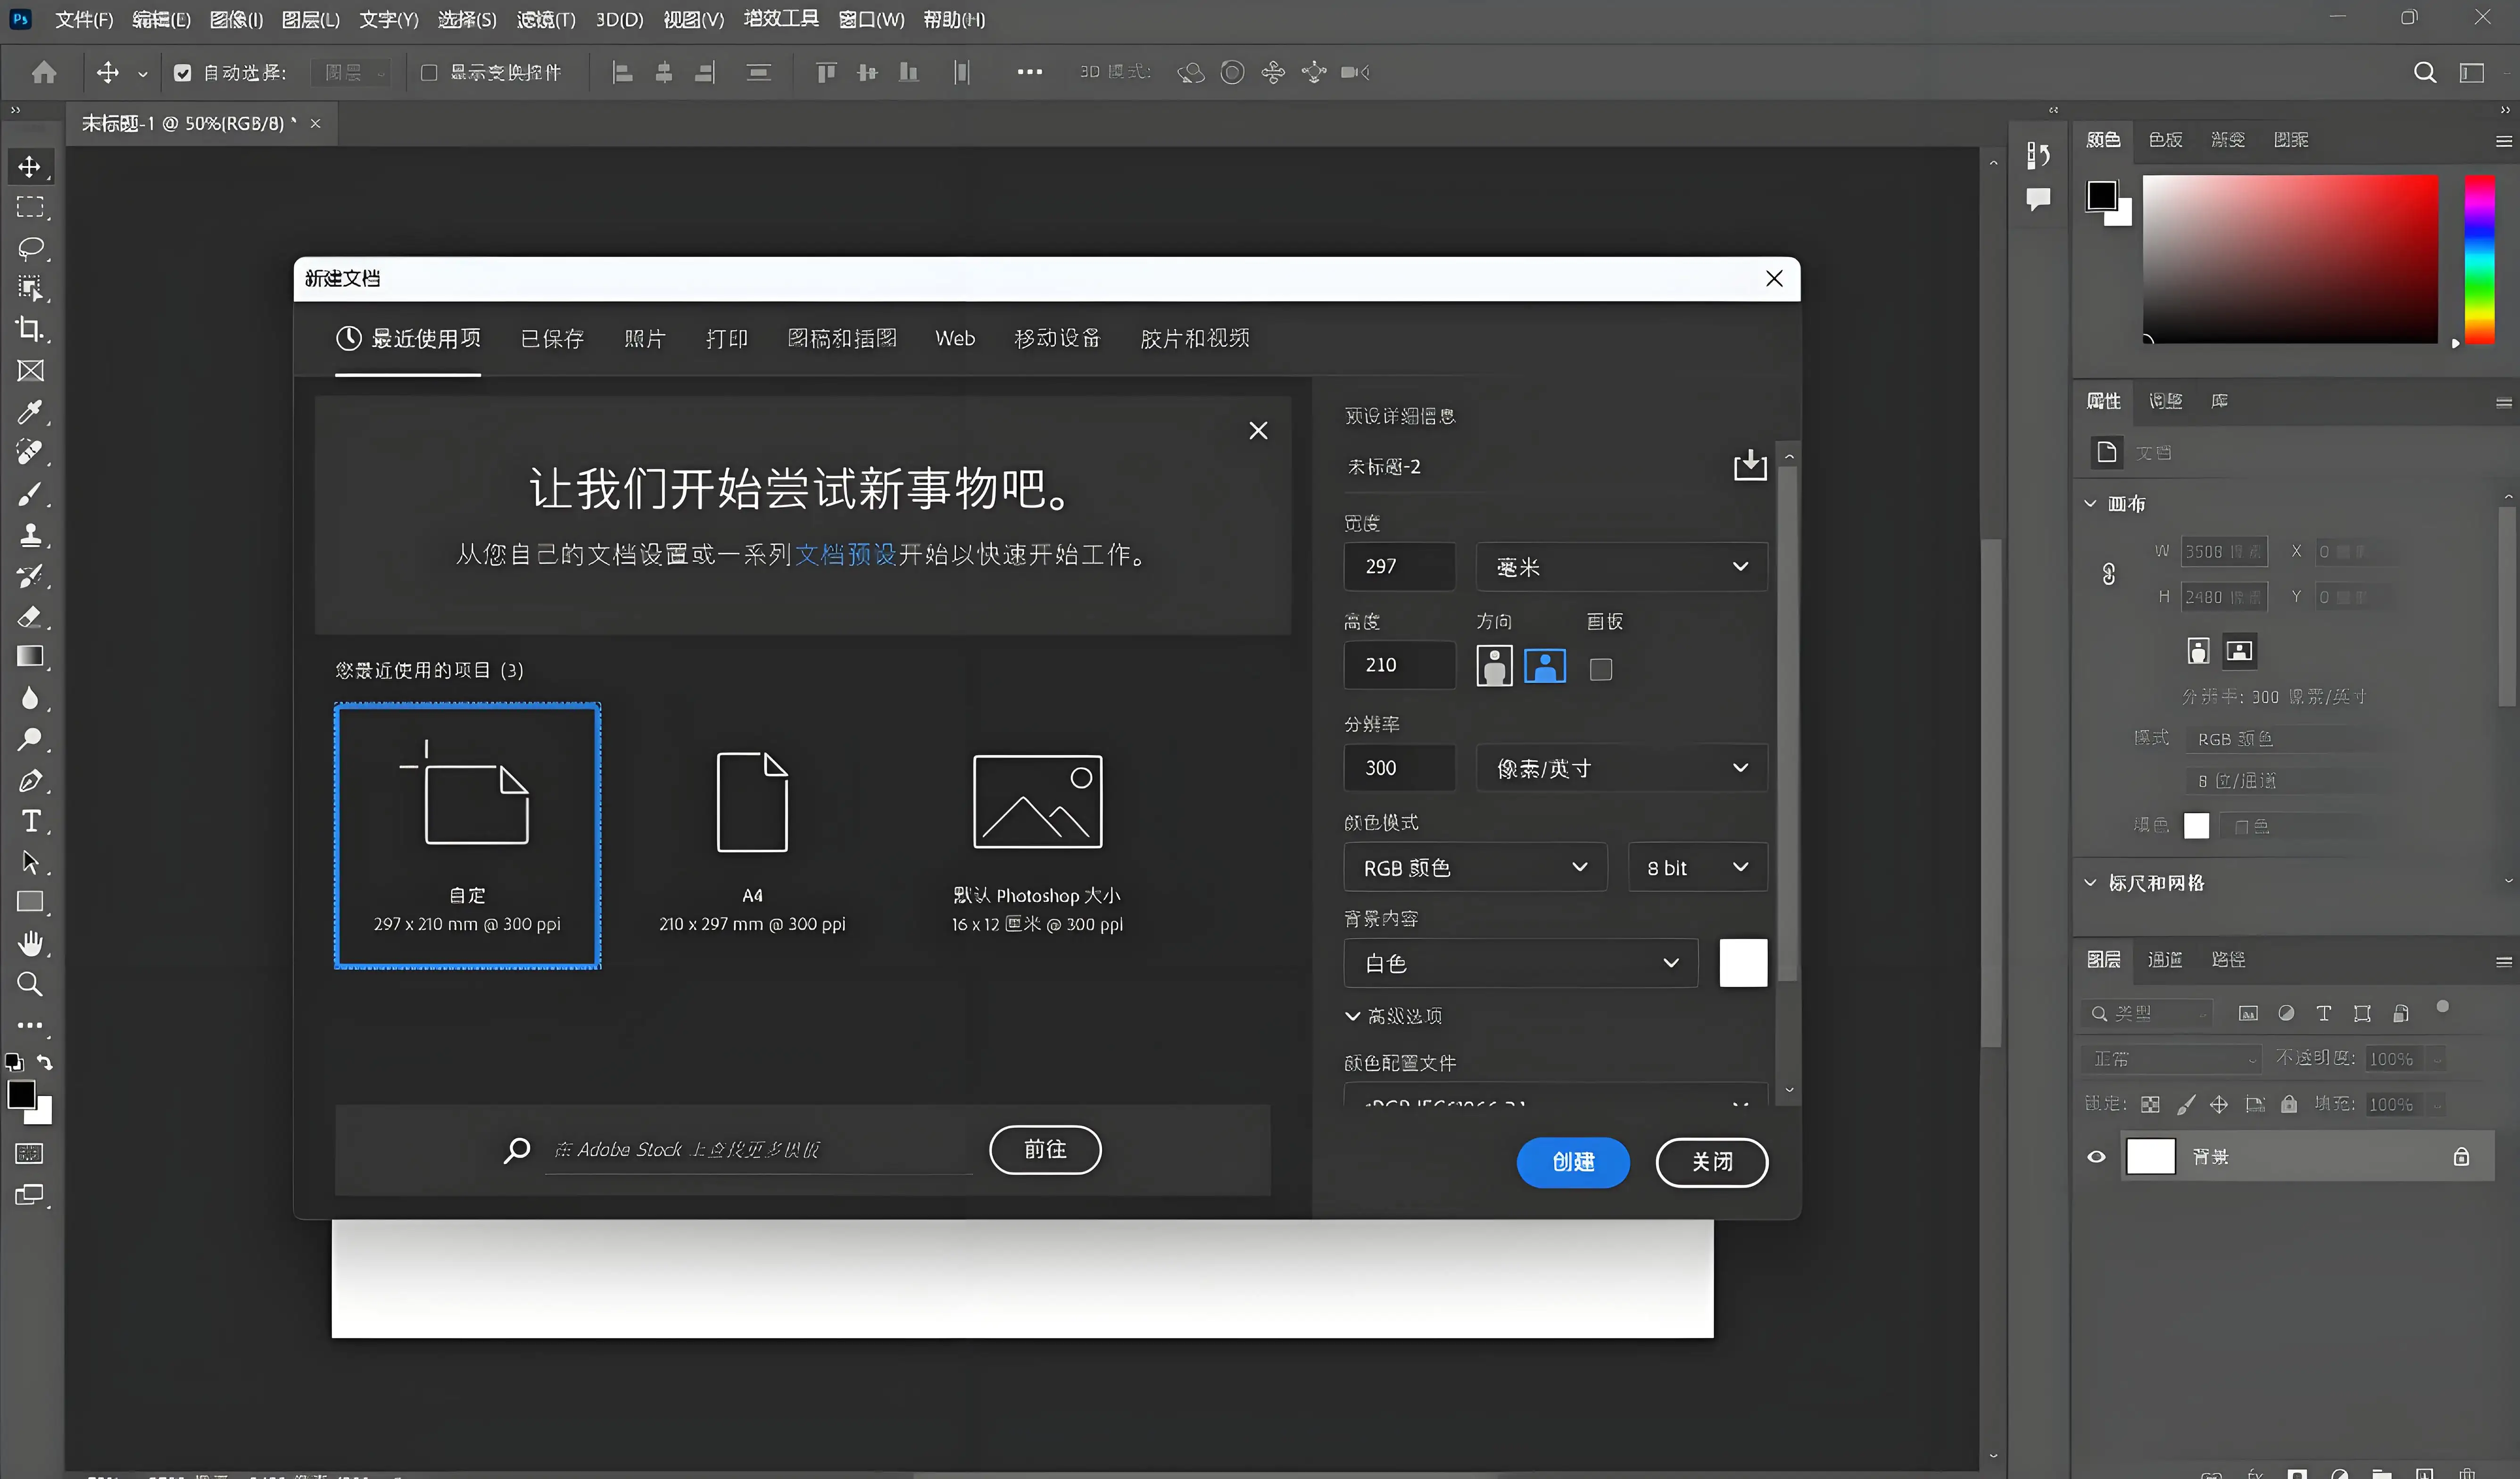Open the search icon at top right
The image size is (2520, 1479).
pyautogui.click(x=2425, y=72)
